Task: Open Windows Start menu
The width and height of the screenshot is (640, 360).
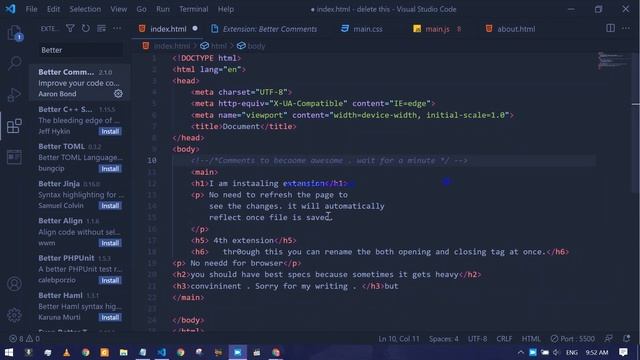Action: 9,352
